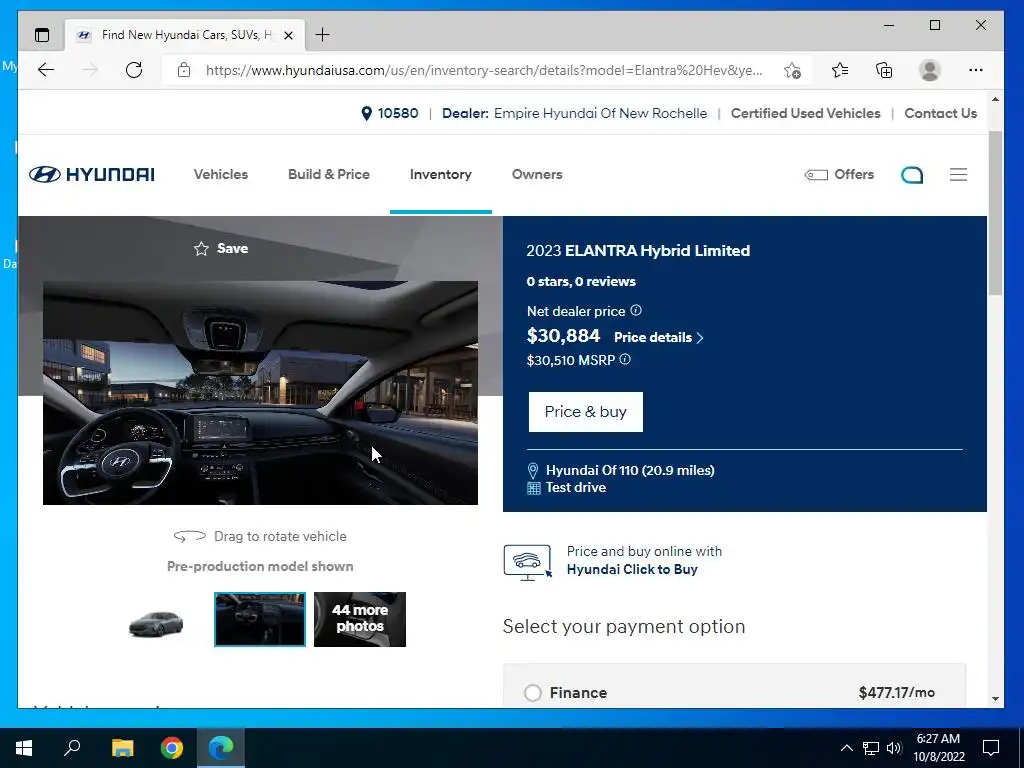Viewport: 1024px width, 768px height.
Task: Change zip code 10580 location
Action: (x=390, y=113)
